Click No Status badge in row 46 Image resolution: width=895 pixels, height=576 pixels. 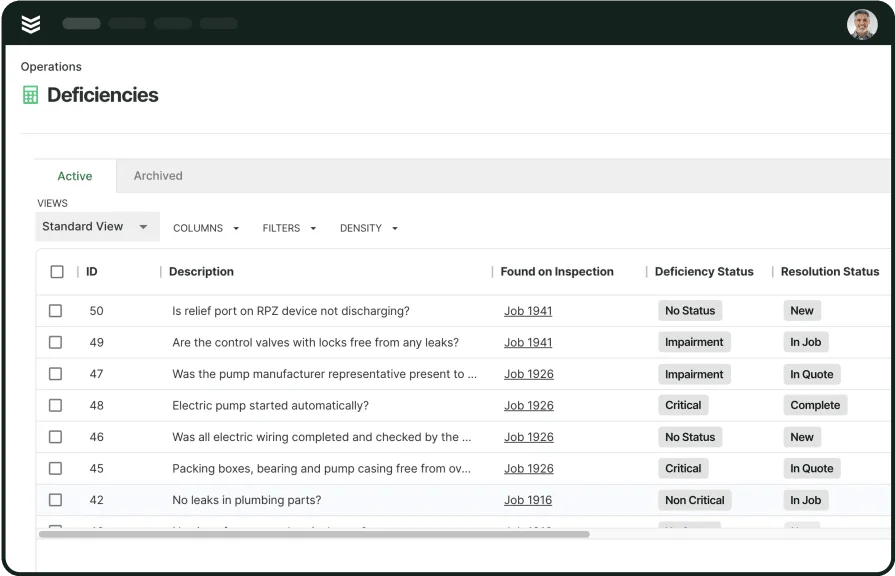690,437
